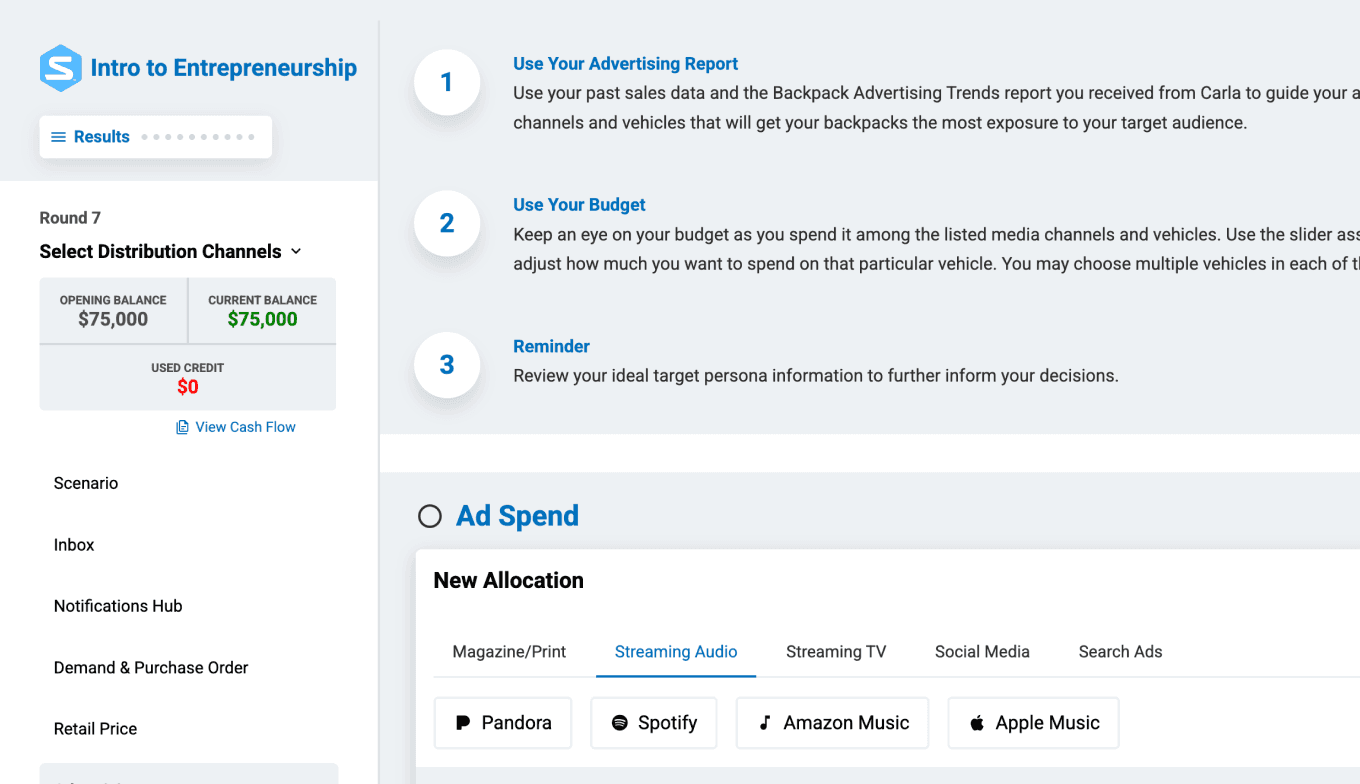Click the Stukent S logo icon
The width and height of the screenshot is (1360, 784).
60,68
